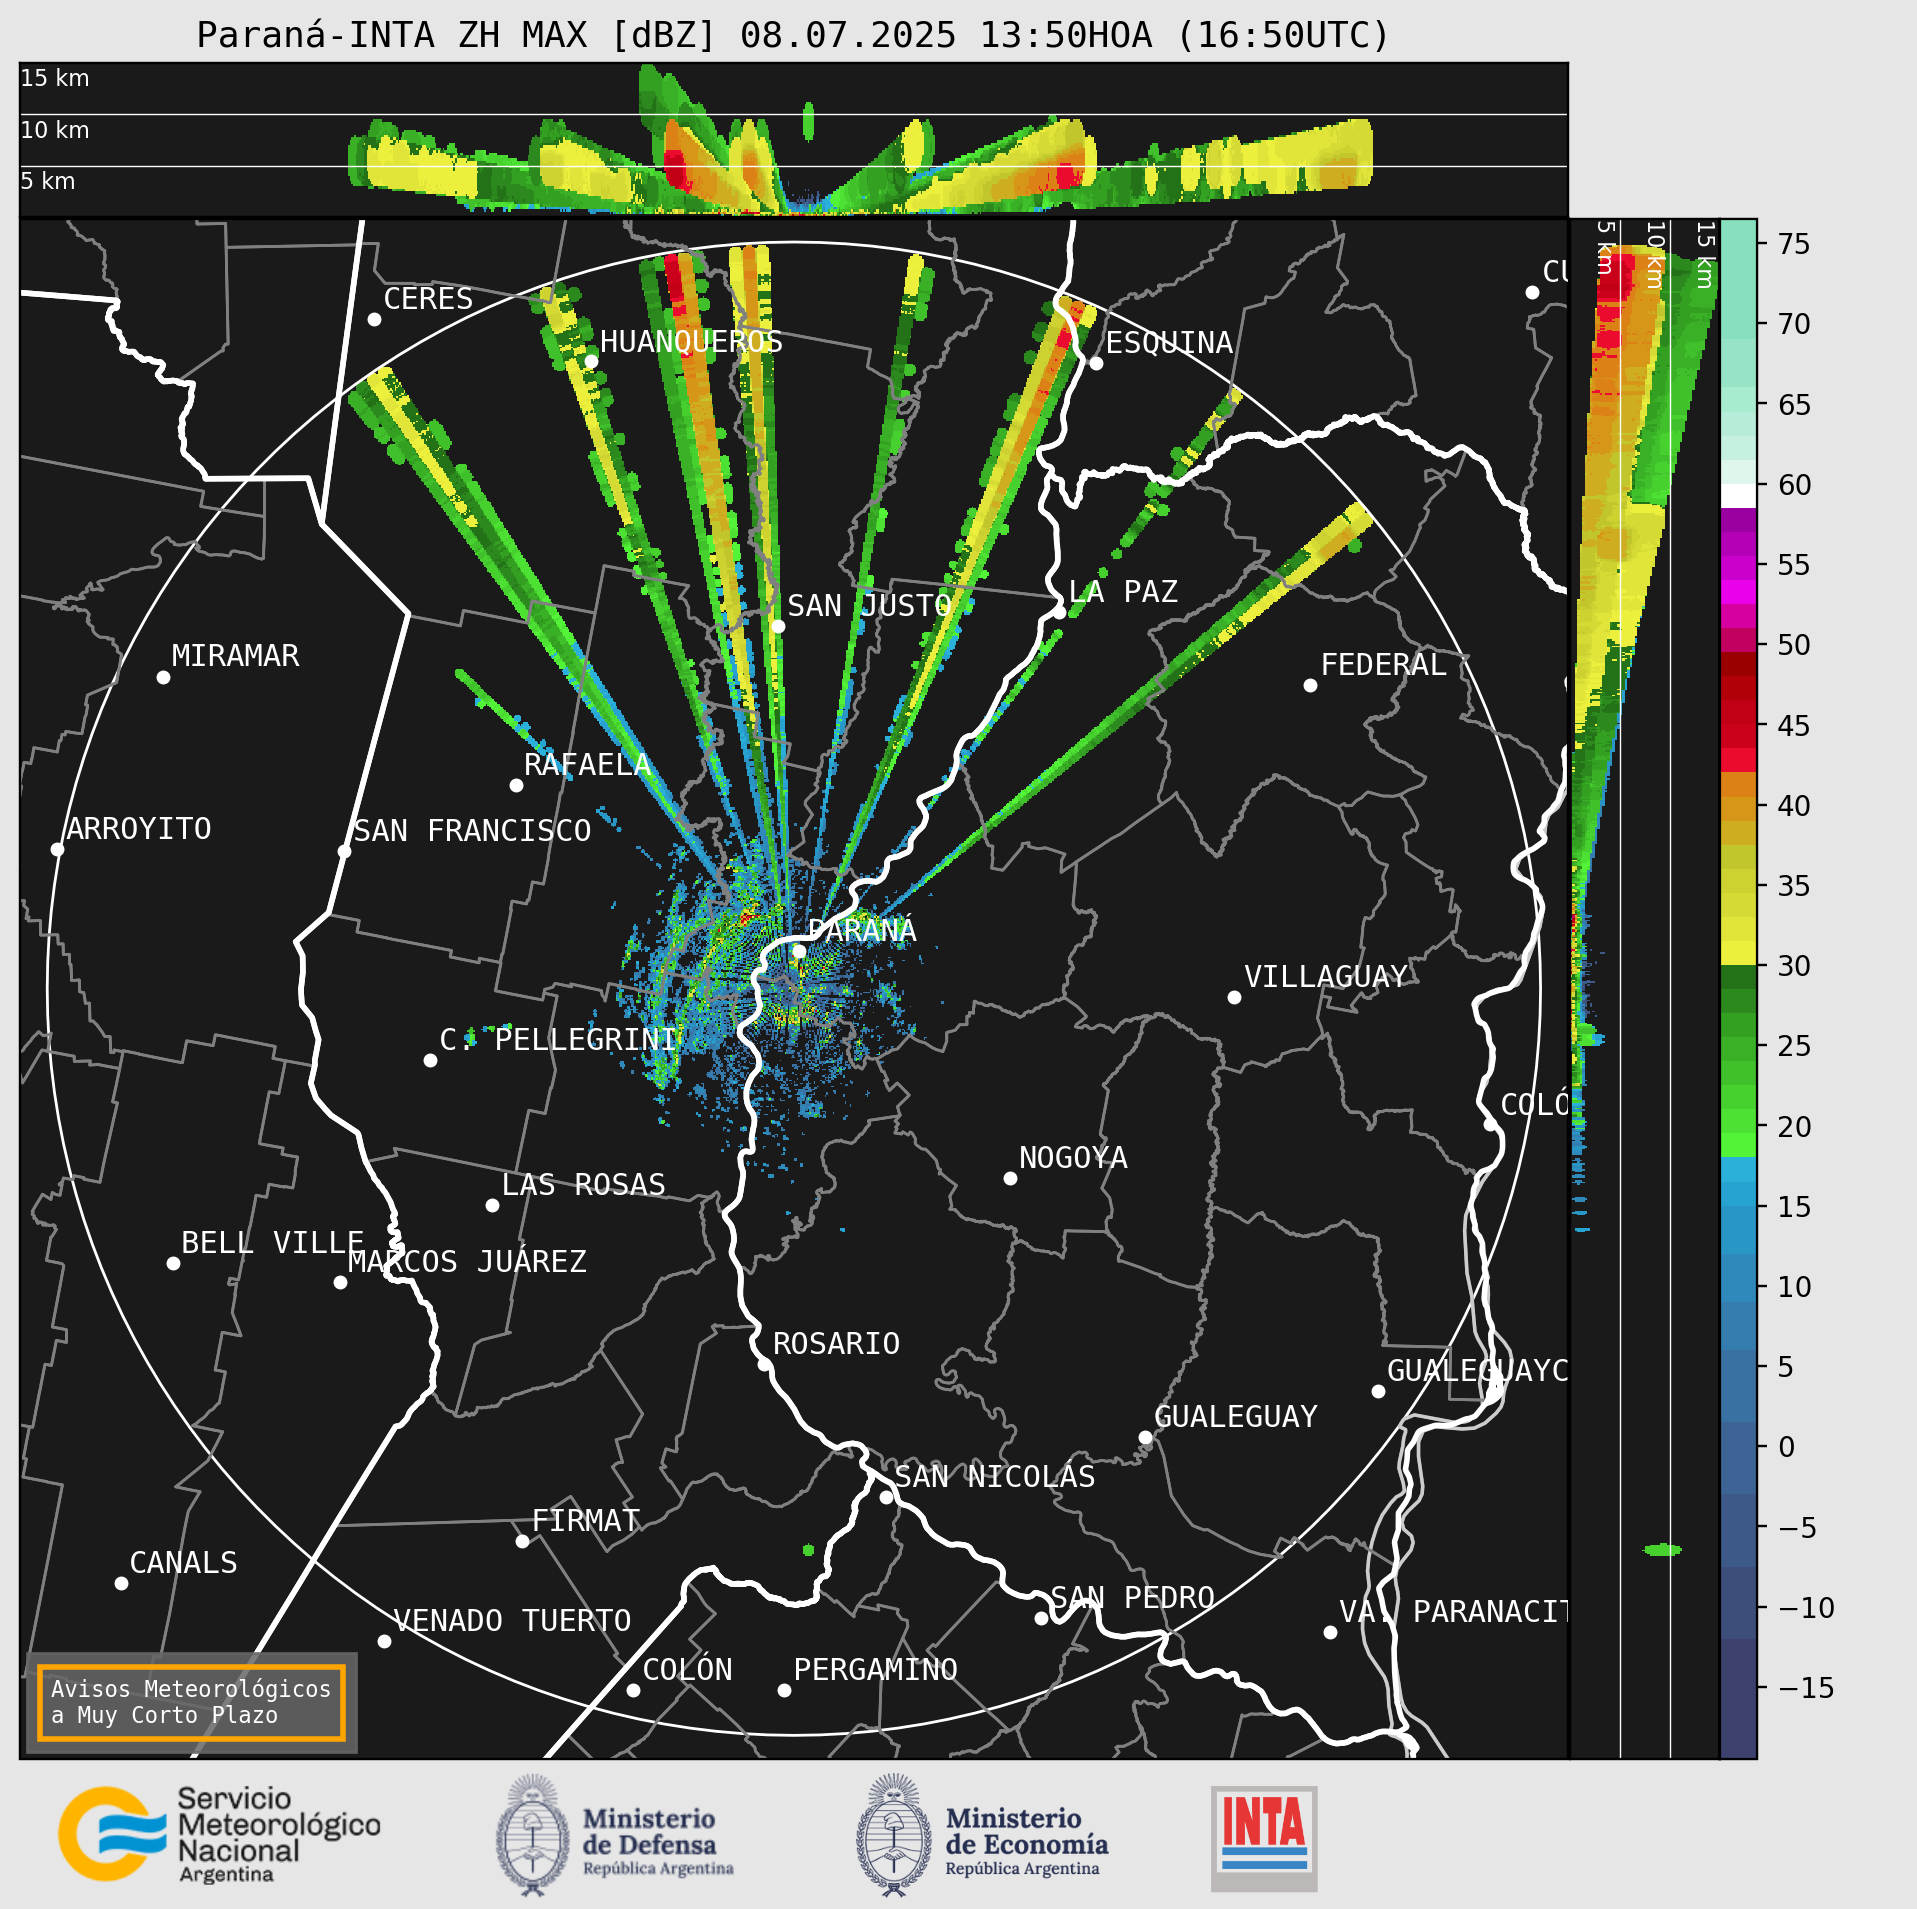Click the 75 dBZ scale label

point(1794,243)
